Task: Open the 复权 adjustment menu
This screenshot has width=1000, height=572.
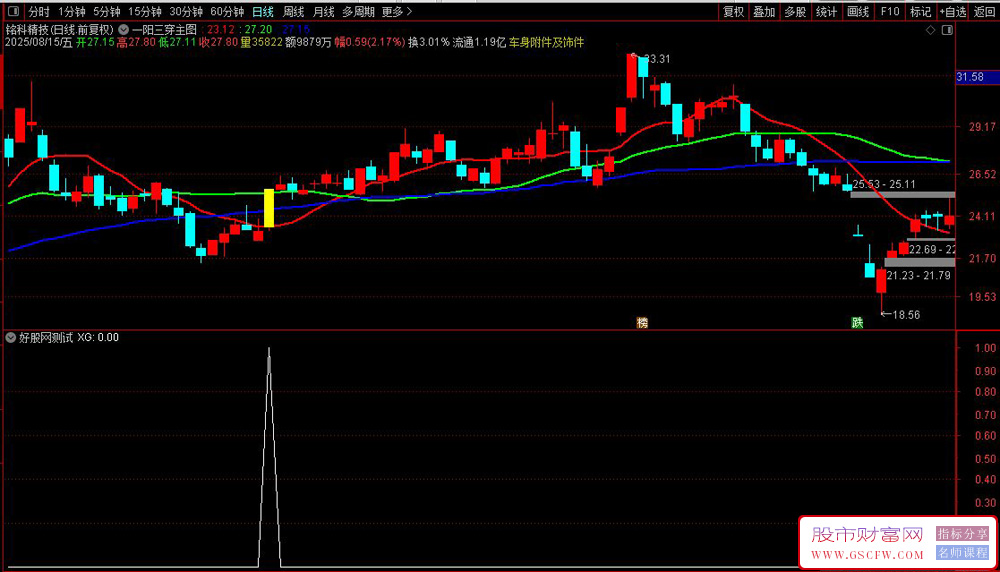Action: click(733, 11)
